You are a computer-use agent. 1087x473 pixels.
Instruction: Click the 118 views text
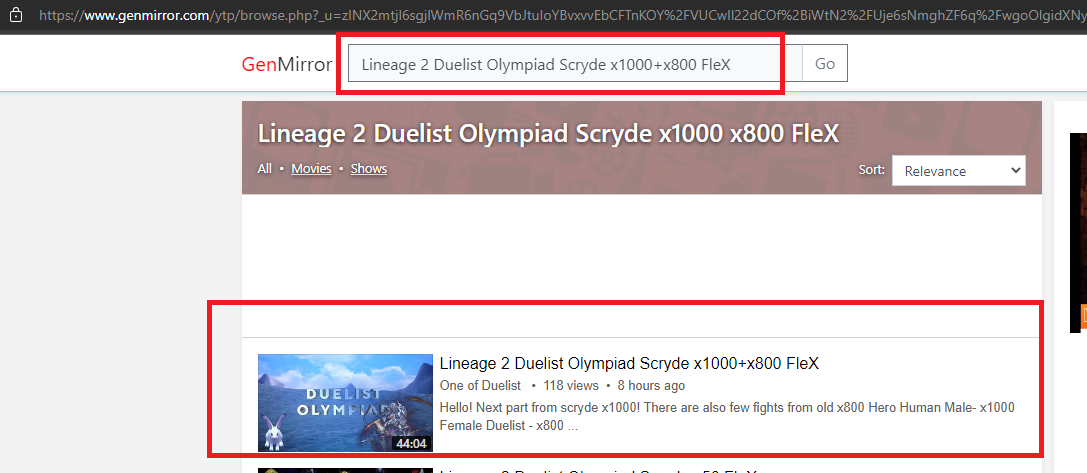pyautogui.click(x=571, y=386)
